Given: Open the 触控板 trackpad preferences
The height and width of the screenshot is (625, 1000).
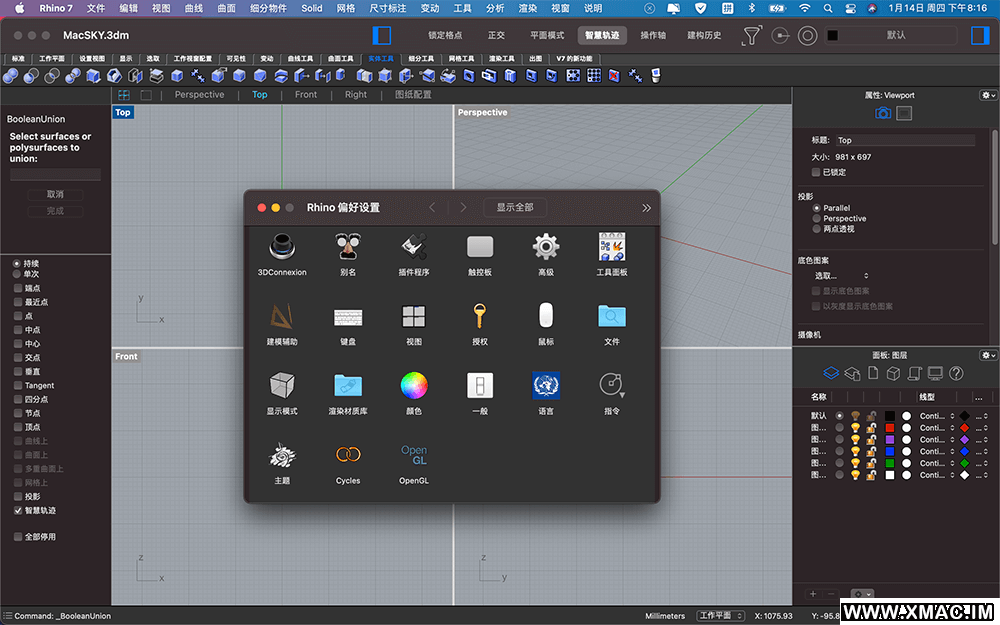Looking at the screenshot, I should click(x=480, y=254).
